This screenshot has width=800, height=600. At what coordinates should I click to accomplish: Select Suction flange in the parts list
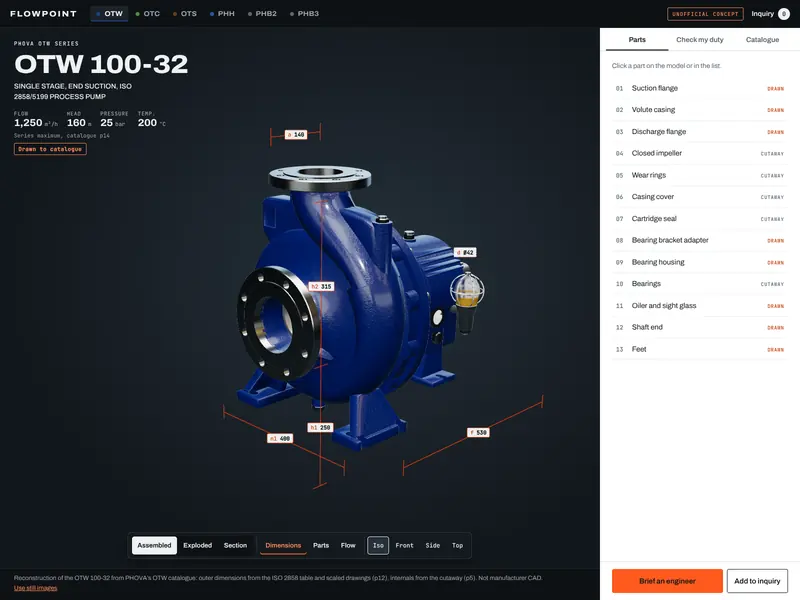coord(699,88)
